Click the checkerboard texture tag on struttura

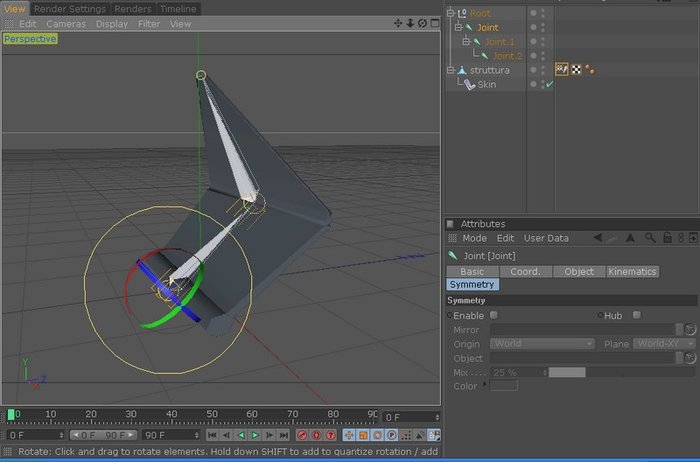click(576, 69)
